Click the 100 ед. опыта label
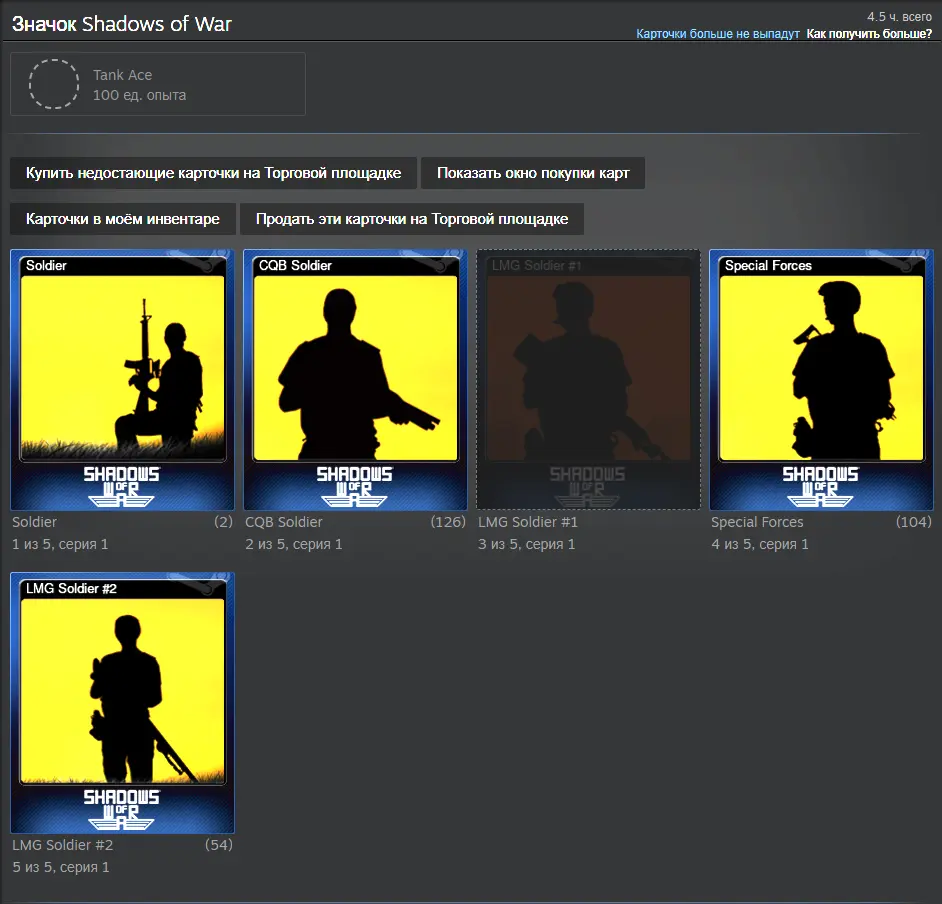The width and height of the screenshot is (942, 904). point(139,95)
